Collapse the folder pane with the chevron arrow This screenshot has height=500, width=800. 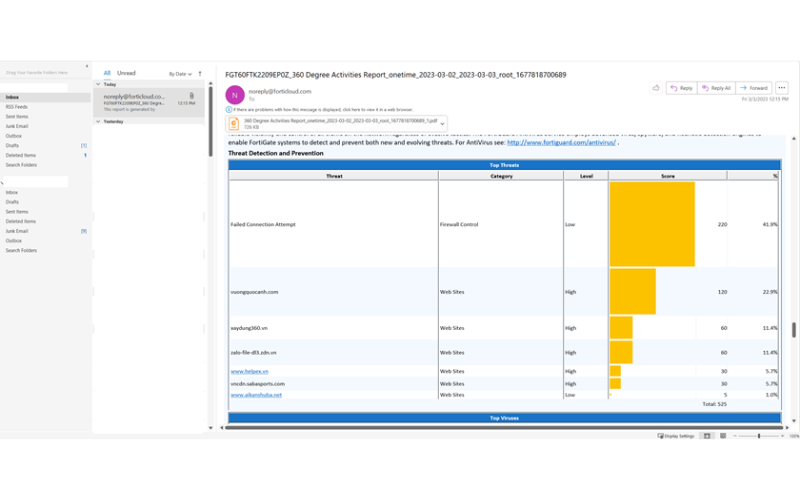[87, 66]
